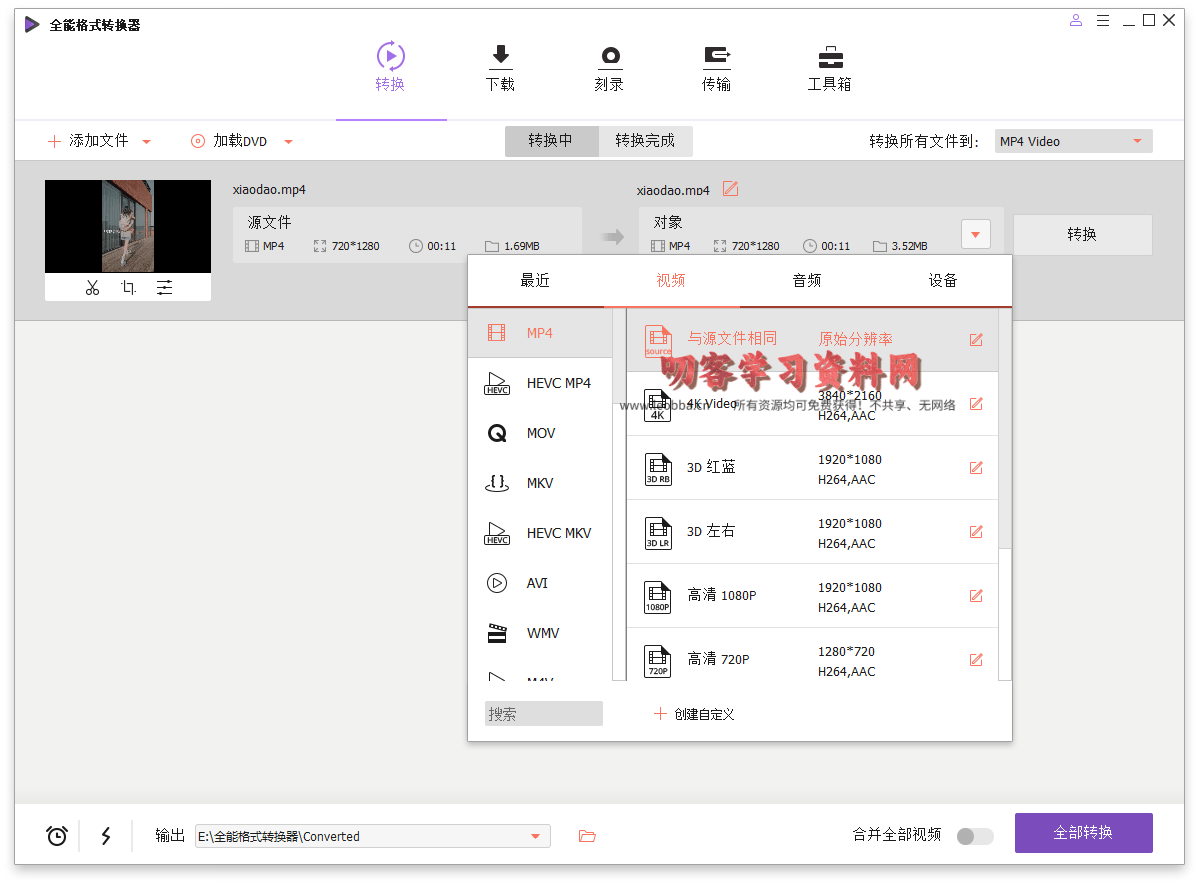Click 创建自定义 to add custom preset

(694, 714)
